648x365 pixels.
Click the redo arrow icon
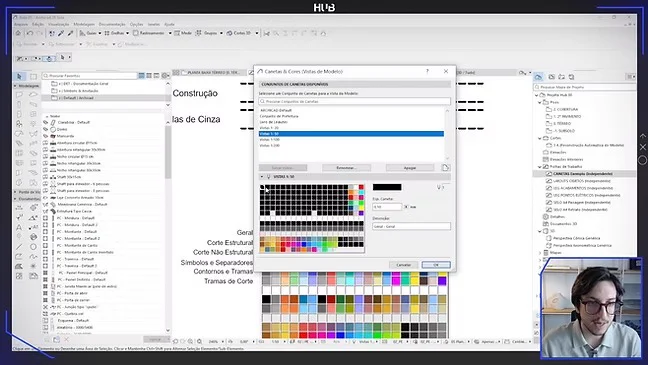pos(40,33)
